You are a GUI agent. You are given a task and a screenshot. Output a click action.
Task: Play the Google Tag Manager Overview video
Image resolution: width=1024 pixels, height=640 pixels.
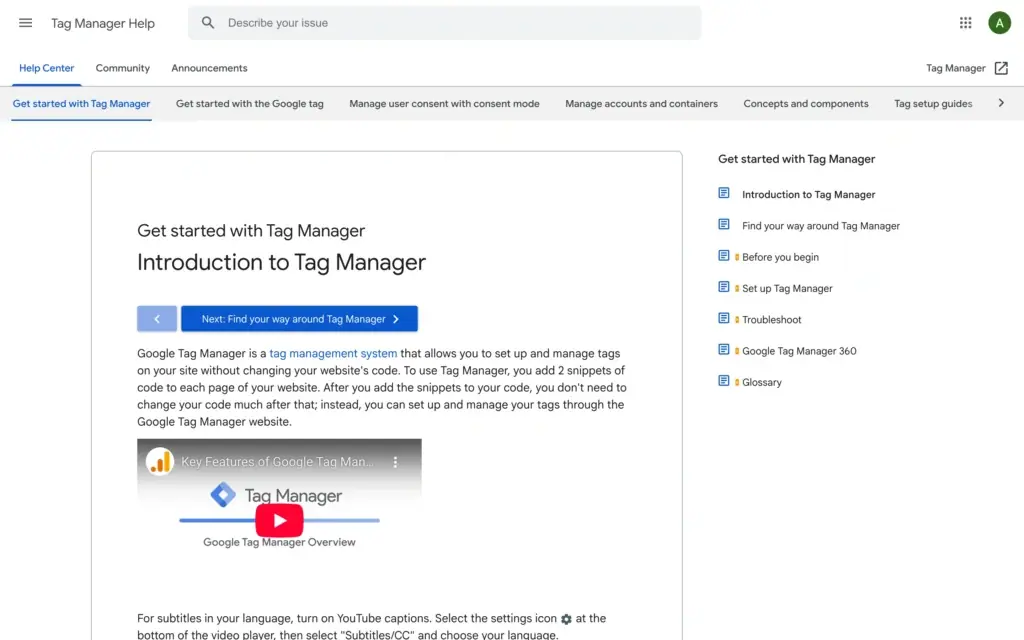tap(280, 520)
